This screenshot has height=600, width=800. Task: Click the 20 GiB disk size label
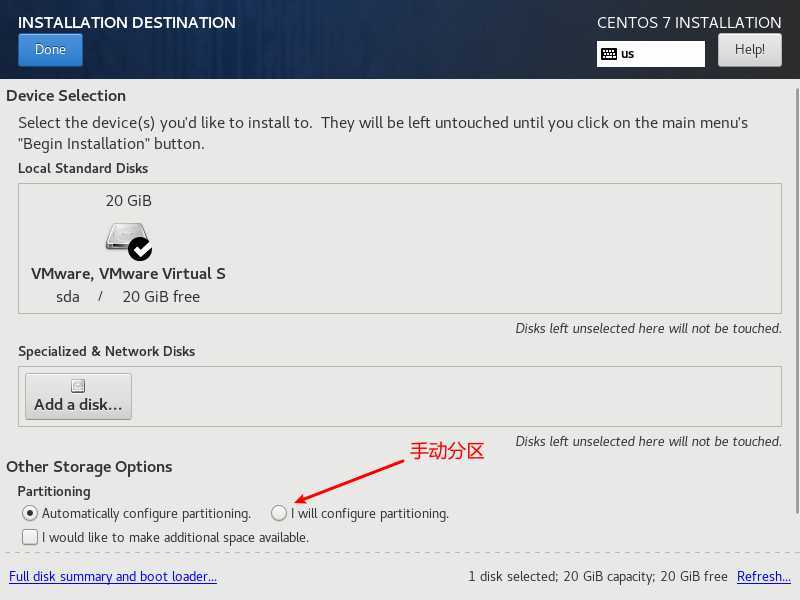[x=129, y=201]
